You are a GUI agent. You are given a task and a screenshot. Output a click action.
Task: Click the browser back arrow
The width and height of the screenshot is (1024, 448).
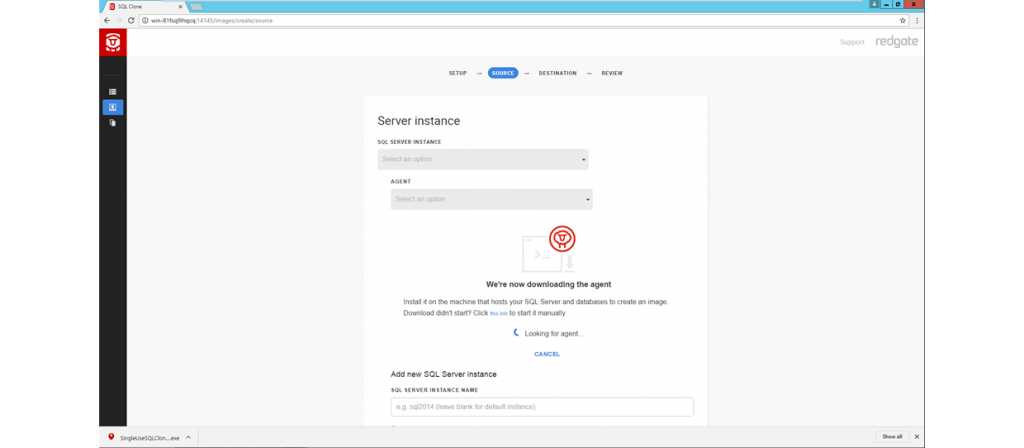pos(107,20)
